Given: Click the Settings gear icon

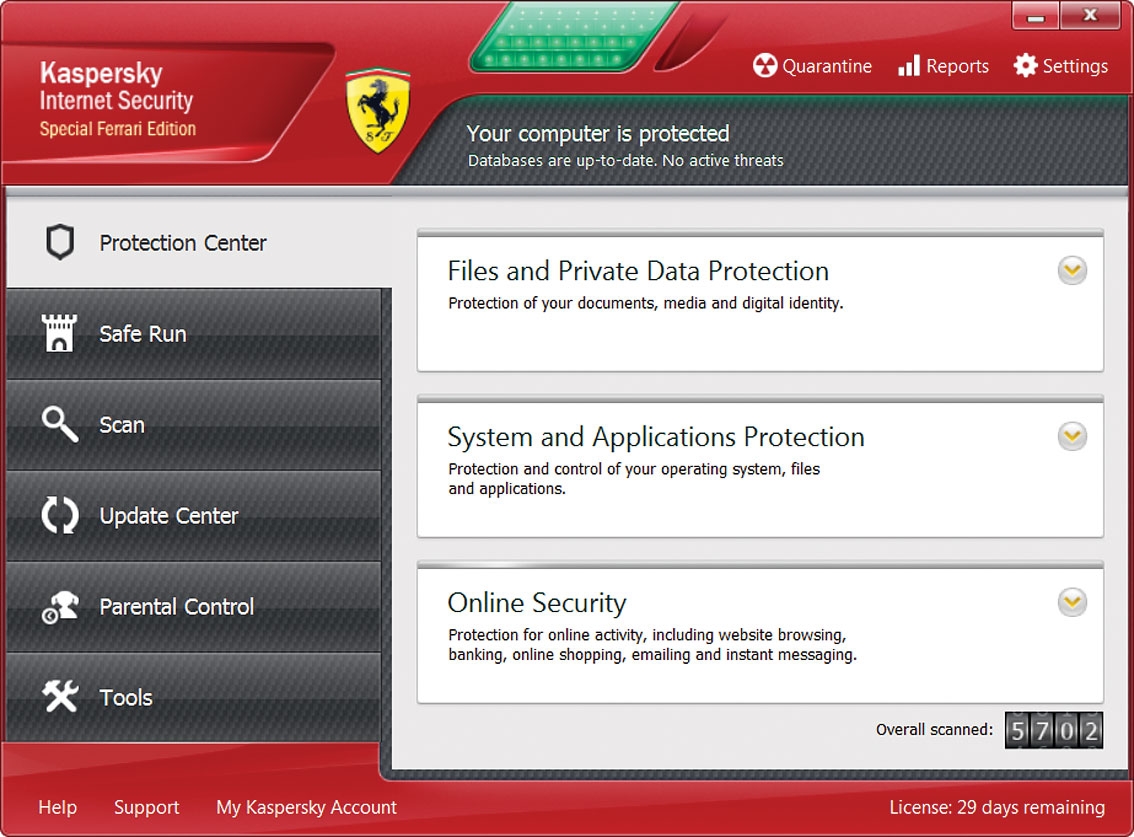Looking at the screenshot, I should [x=1025, y=66].
